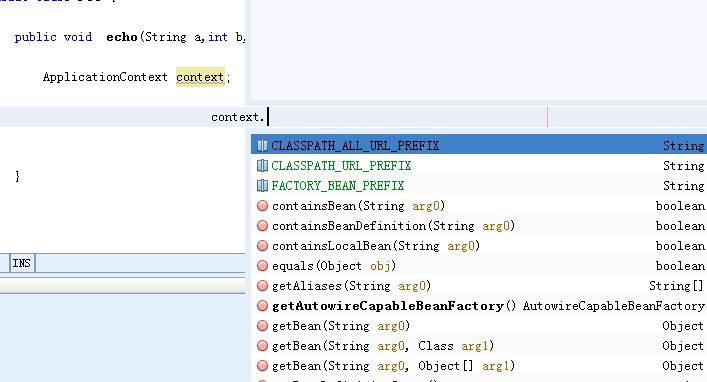Pick getBean(String arg0) suggestion
The height and width of the screenshot is (382, 707).
(479, 326)
